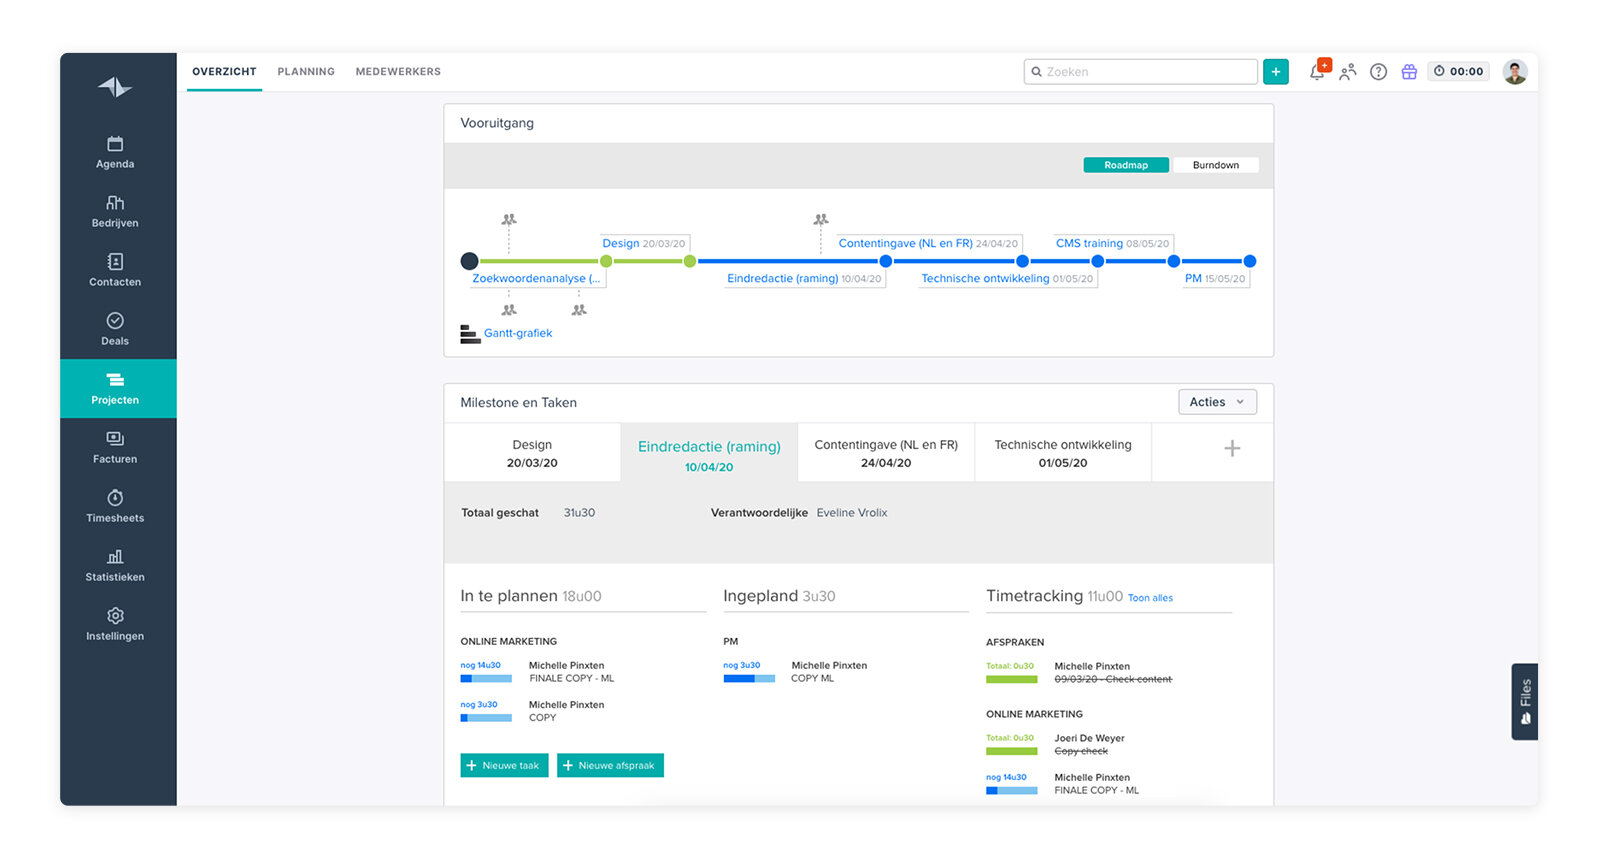Screen dimensions: 1600x860
Task: Open the Files side panel tab
Action: click(x=1524, y=701)
